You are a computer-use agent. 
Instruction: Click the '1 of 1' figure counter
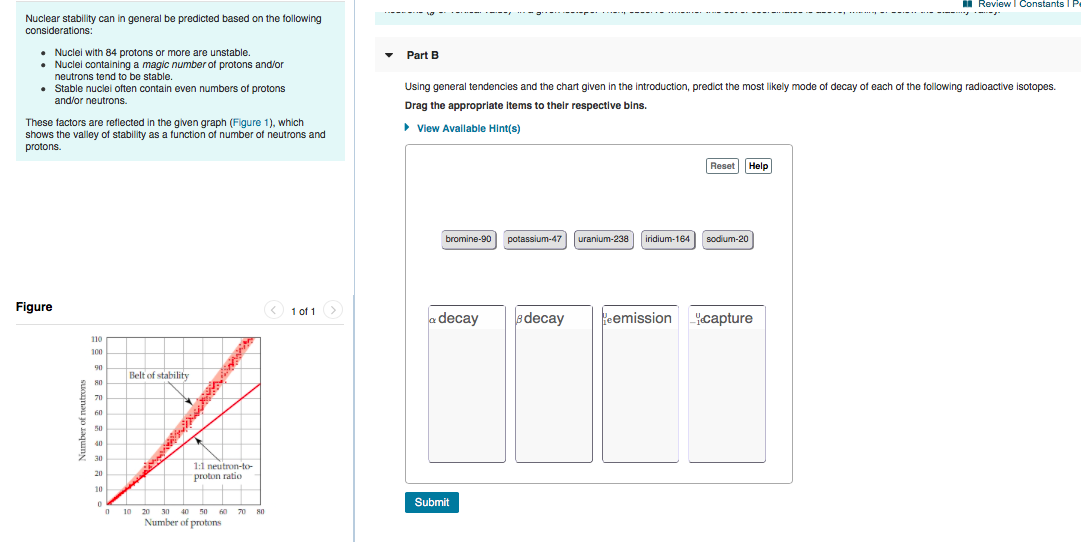[x=303, y=312]
